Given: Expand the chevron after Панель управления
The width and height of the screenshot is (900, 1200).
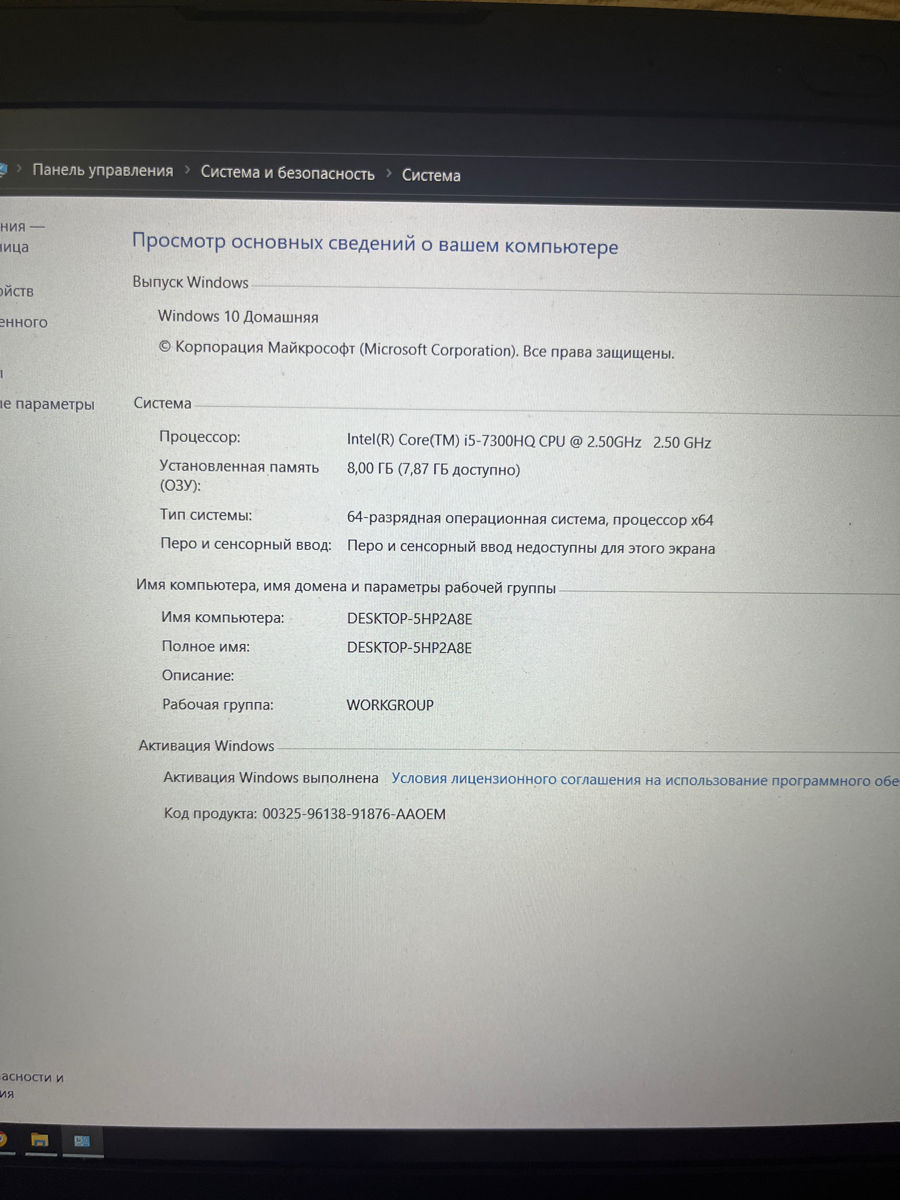Looking at the screenshot, I should tap(186, 171).
